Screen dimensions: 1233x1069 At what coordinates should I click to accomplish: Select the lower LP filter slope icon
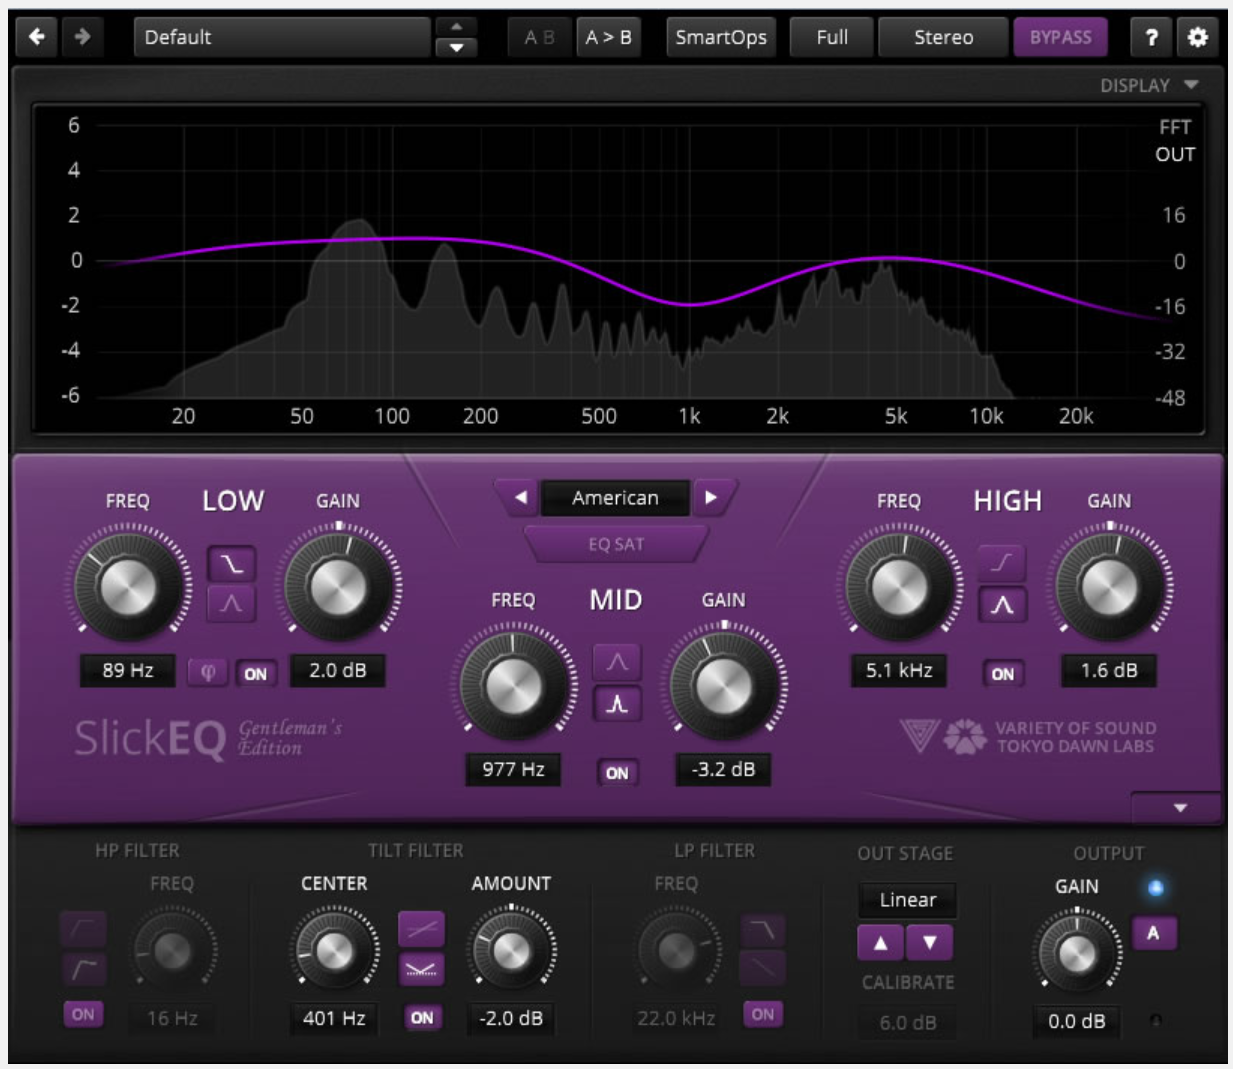(763, 968)
